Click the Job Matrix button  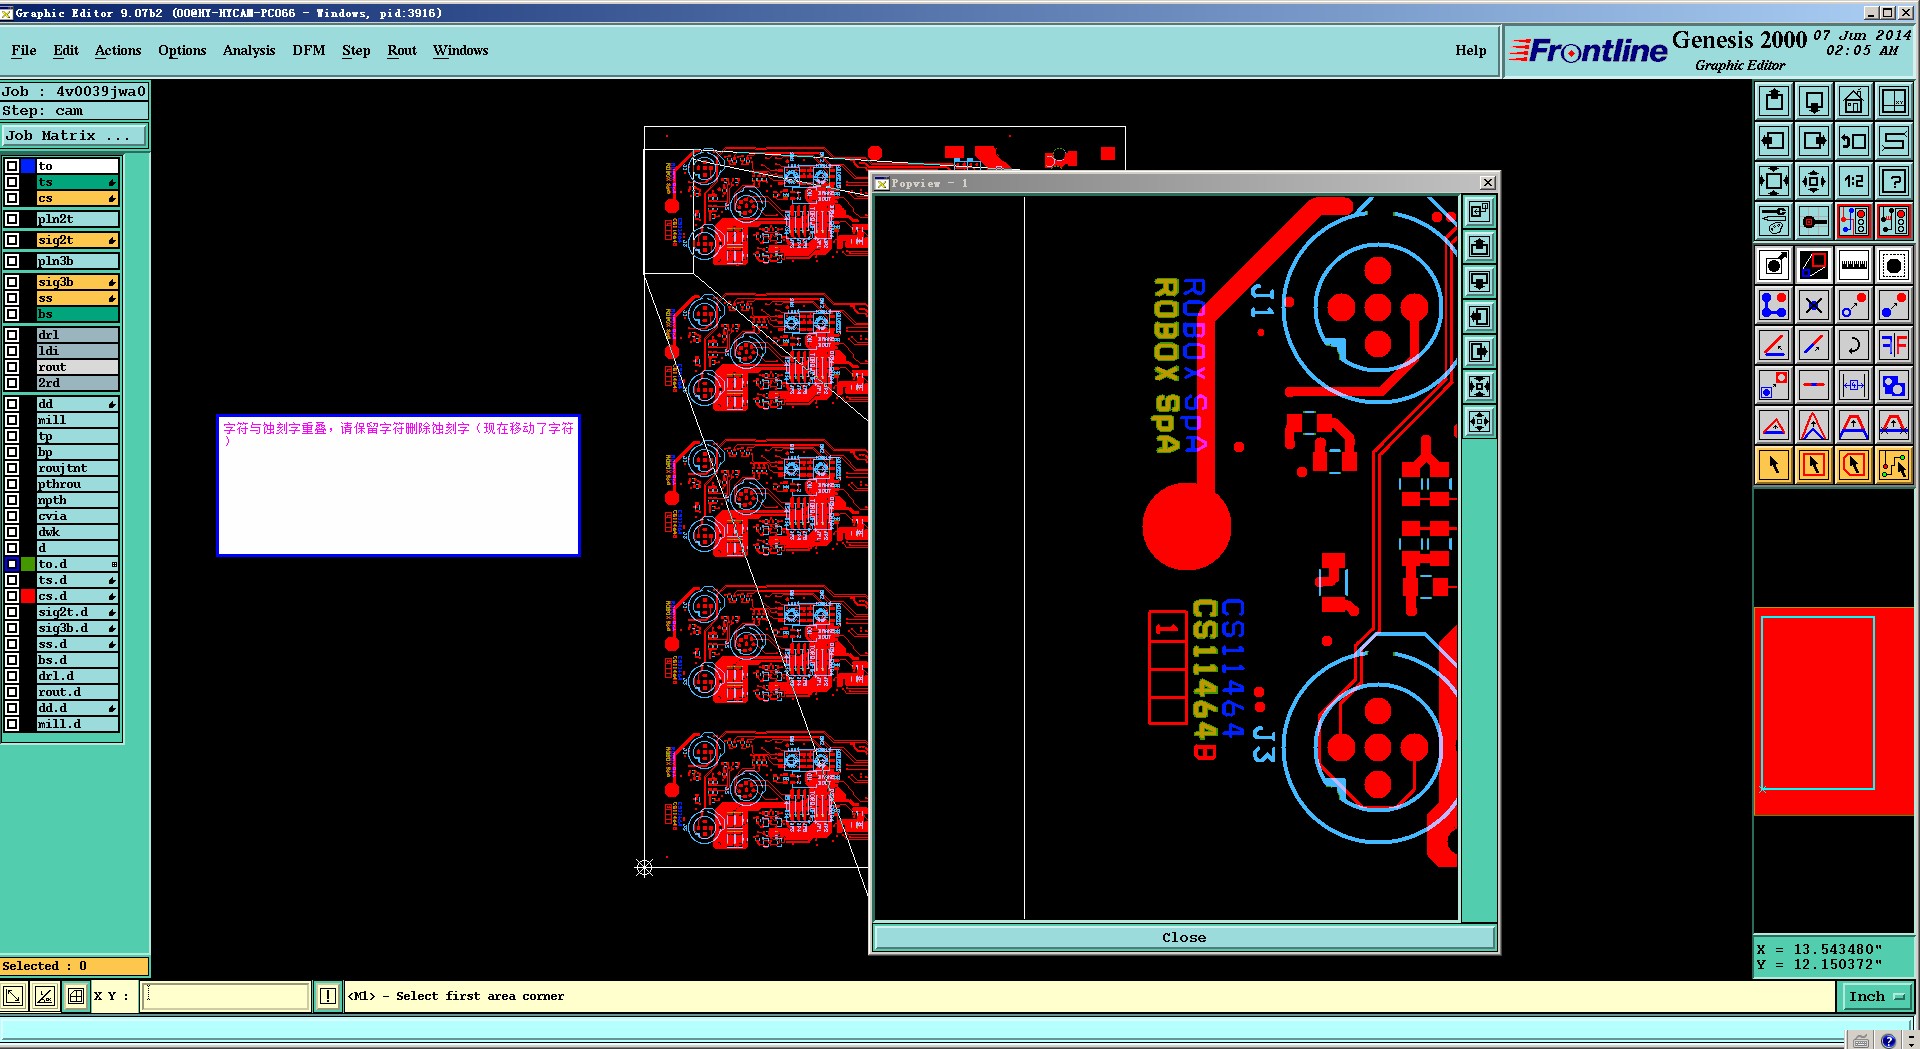tap(74, 136)
